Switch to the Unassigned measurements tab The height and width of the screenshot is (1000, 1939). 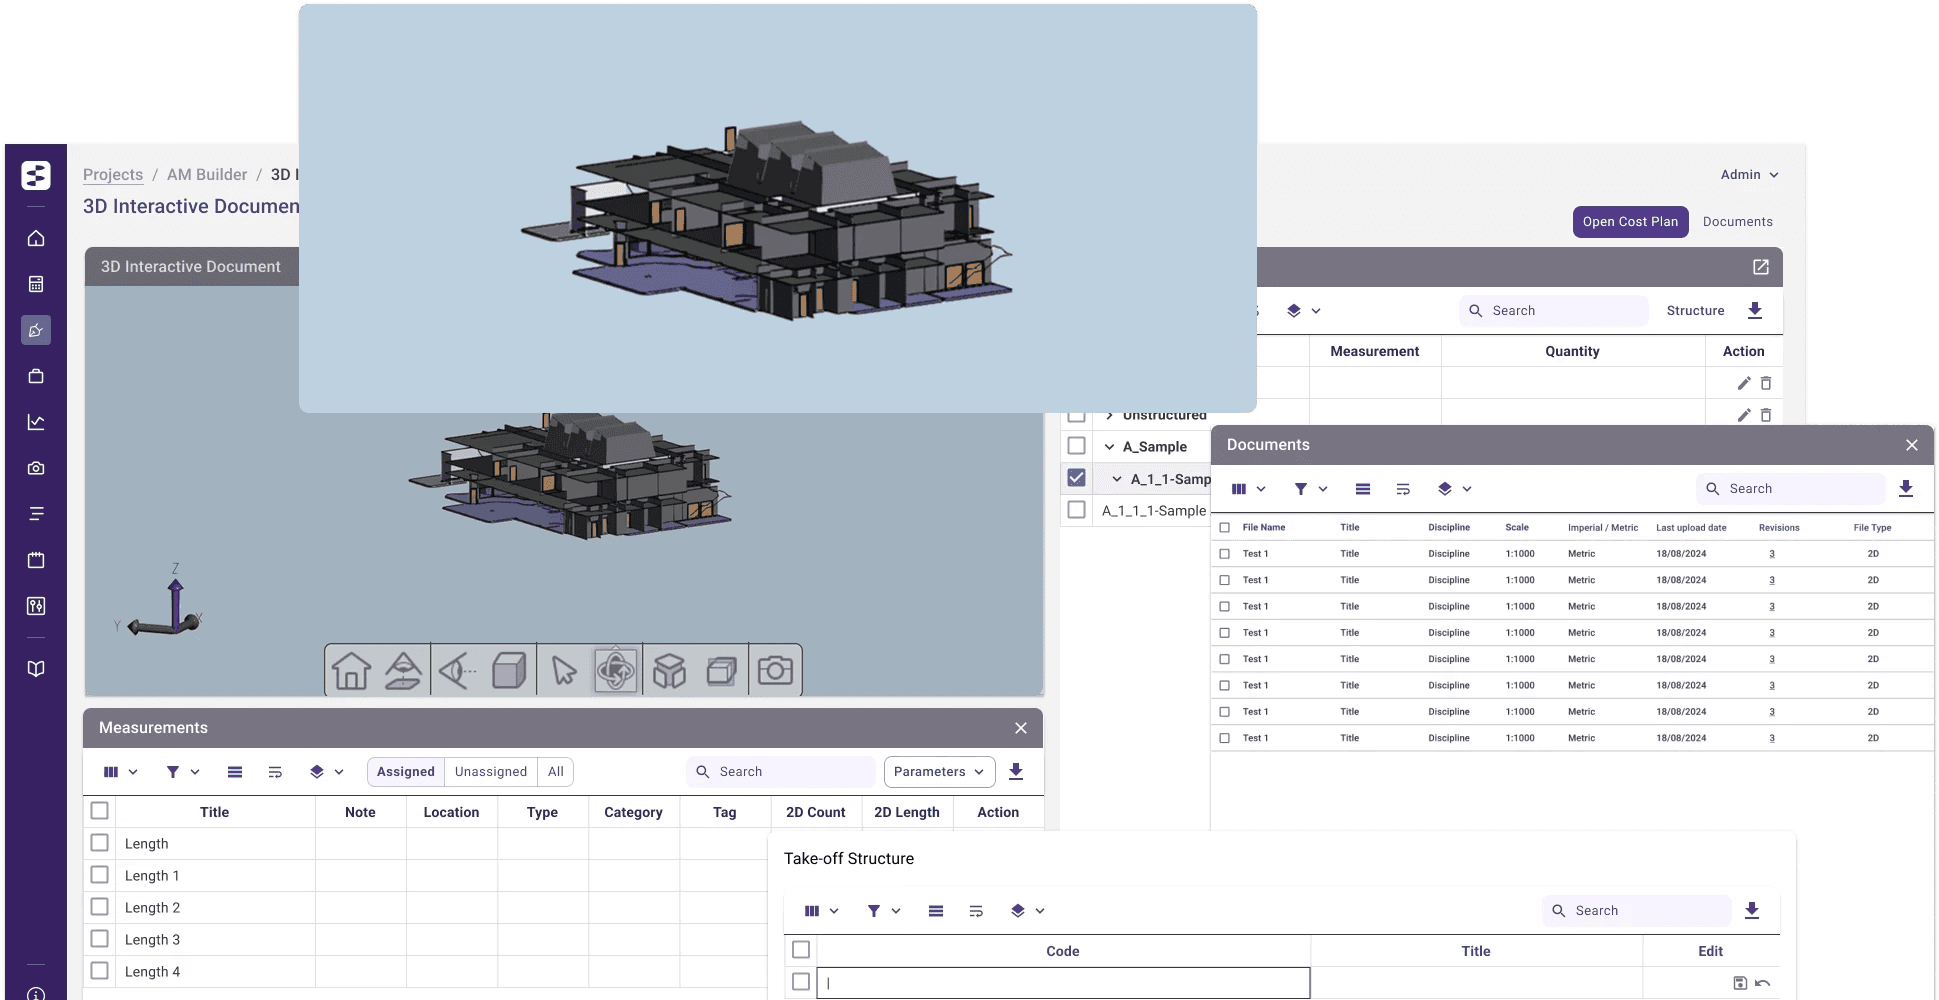(491, 771)
